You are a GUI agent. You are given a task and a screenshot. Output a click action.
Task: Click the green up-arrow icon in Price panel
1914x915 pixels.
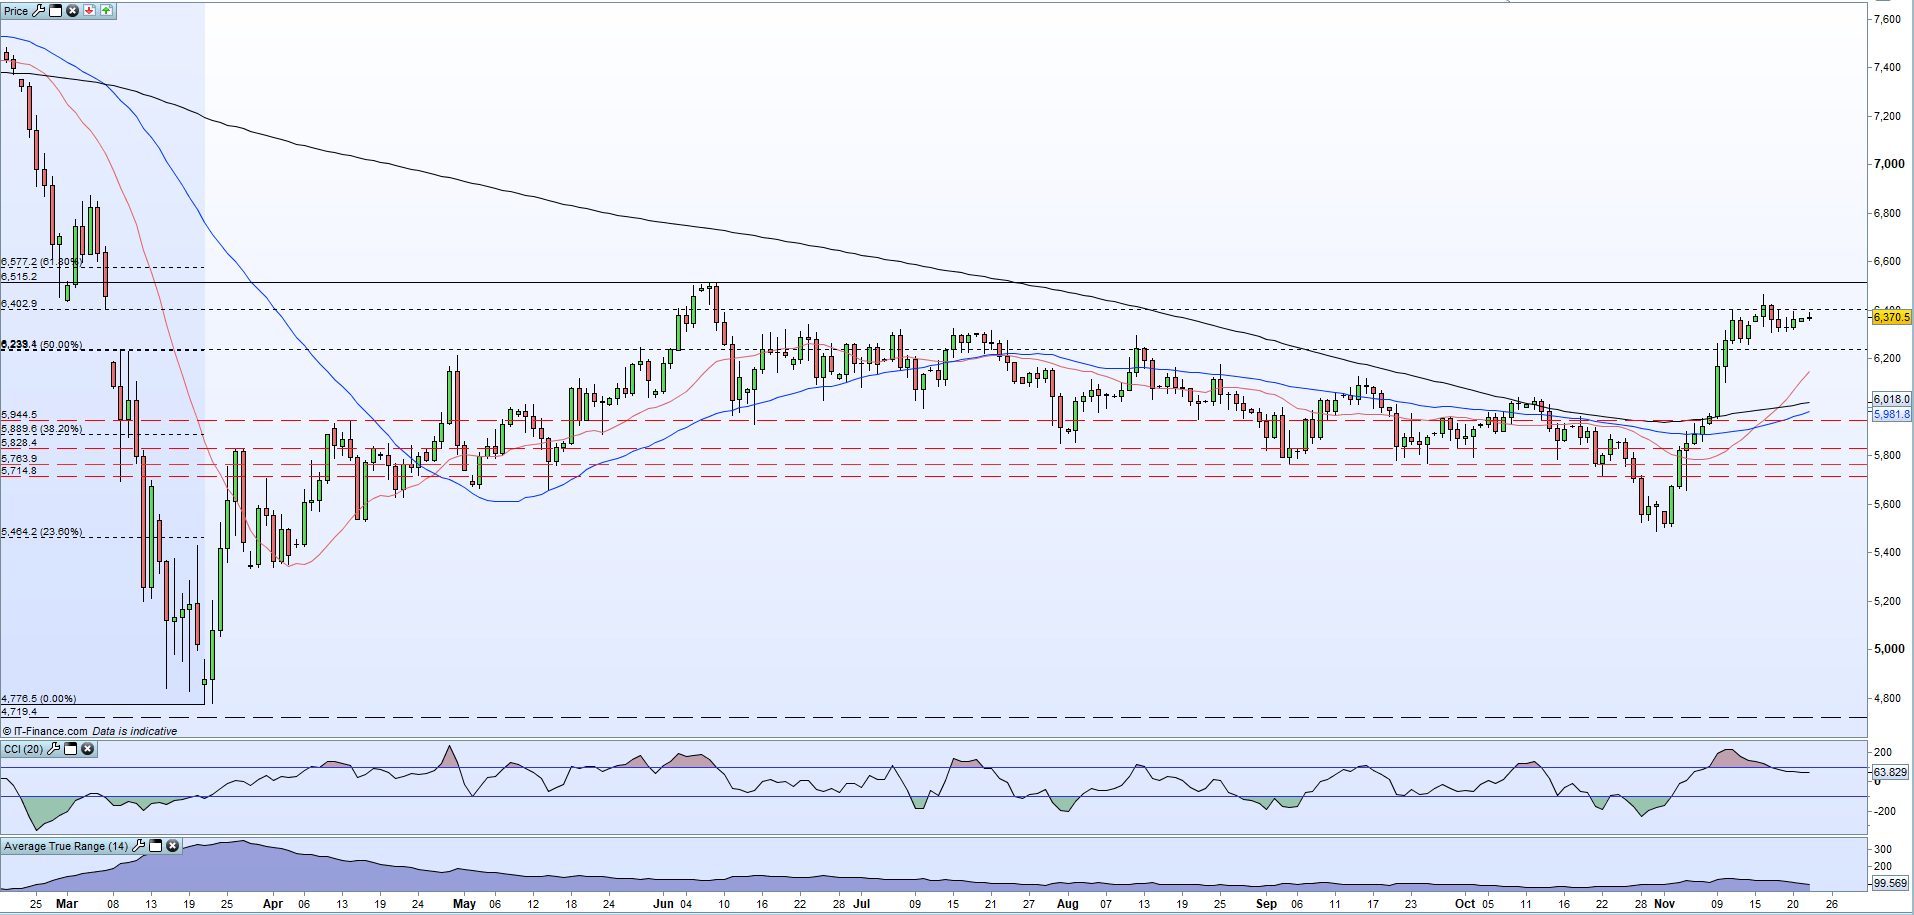tap(106, 10)
